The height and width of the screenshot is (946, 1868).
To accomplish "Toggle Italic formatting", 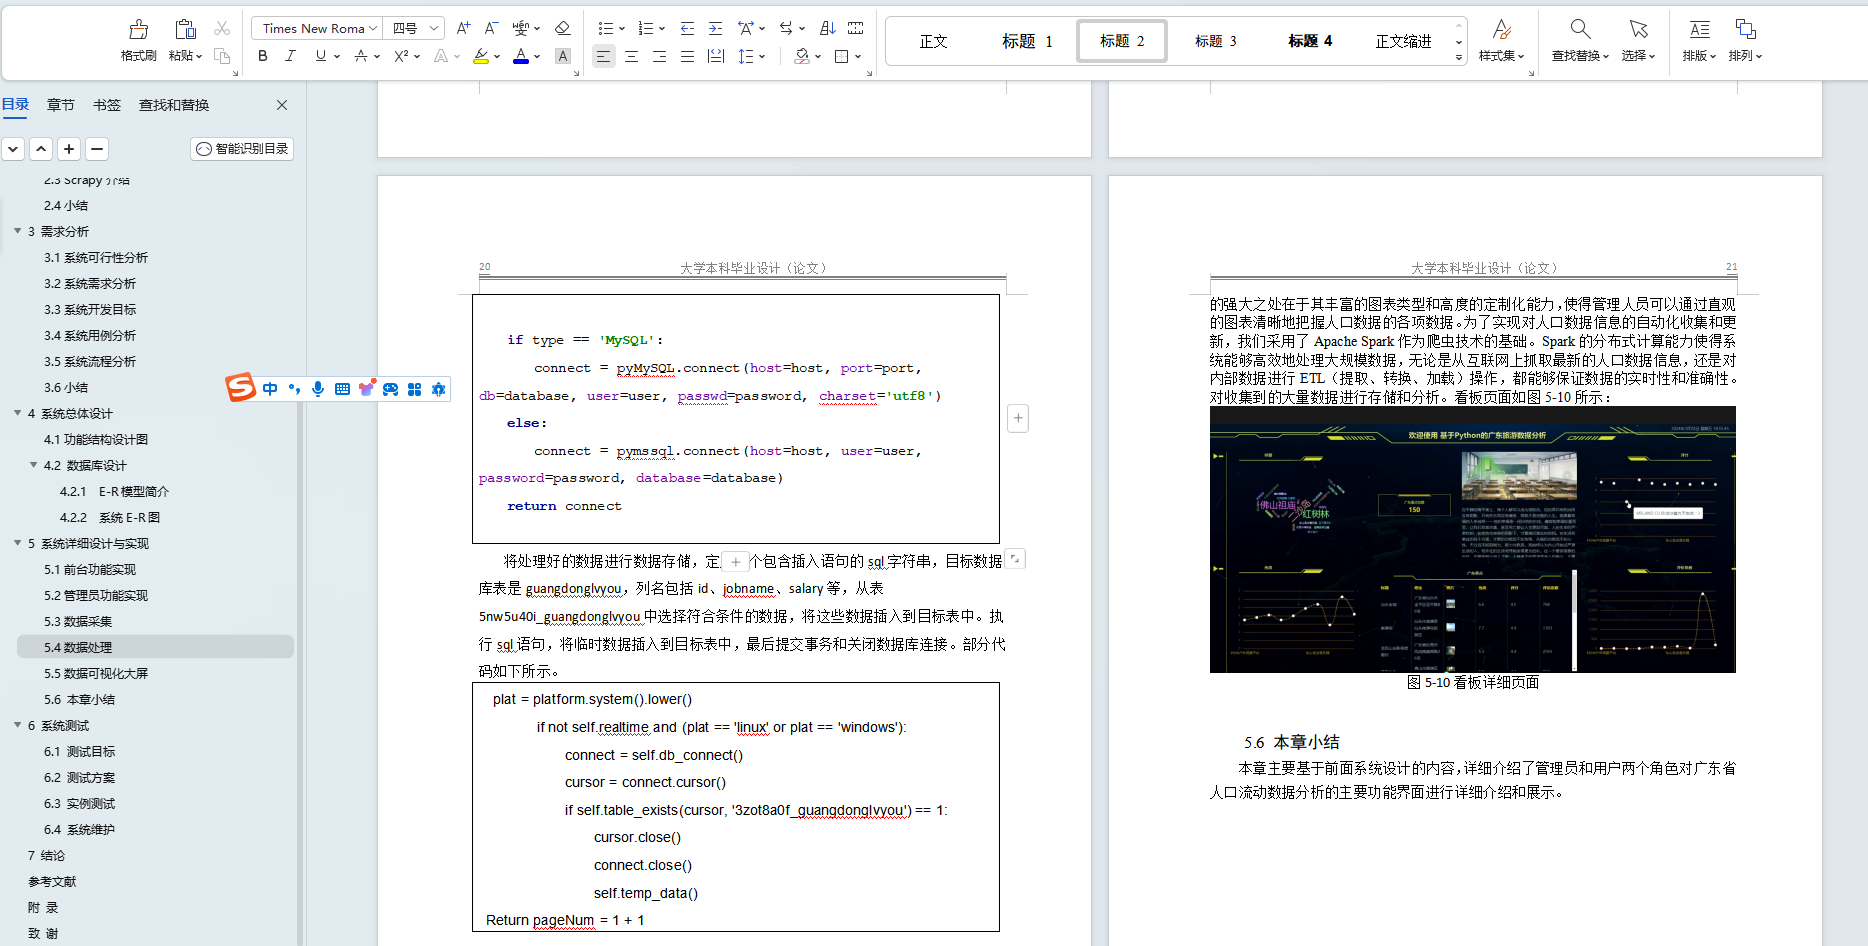I will pyautogui.click(x=290, y=57).
